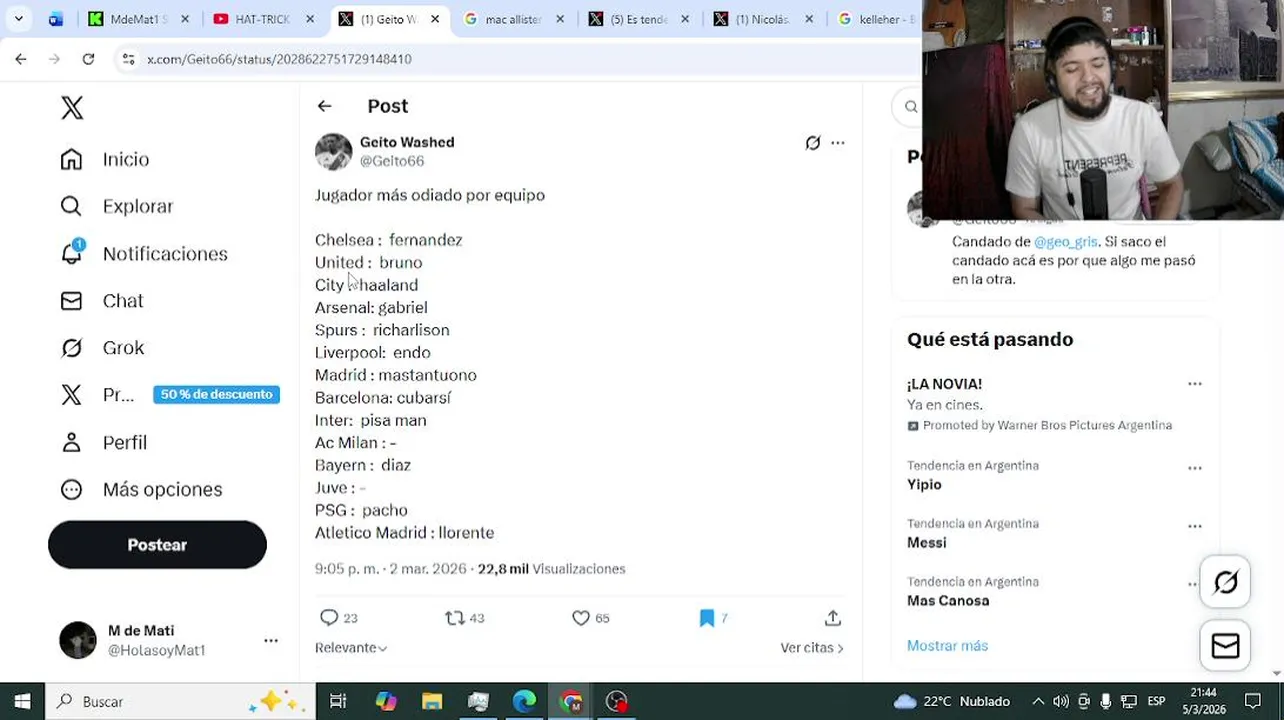Viewport: 1284px width, 720px height.
Task: Open the post's three-dot options menu
Action: (x=838, y=143)
